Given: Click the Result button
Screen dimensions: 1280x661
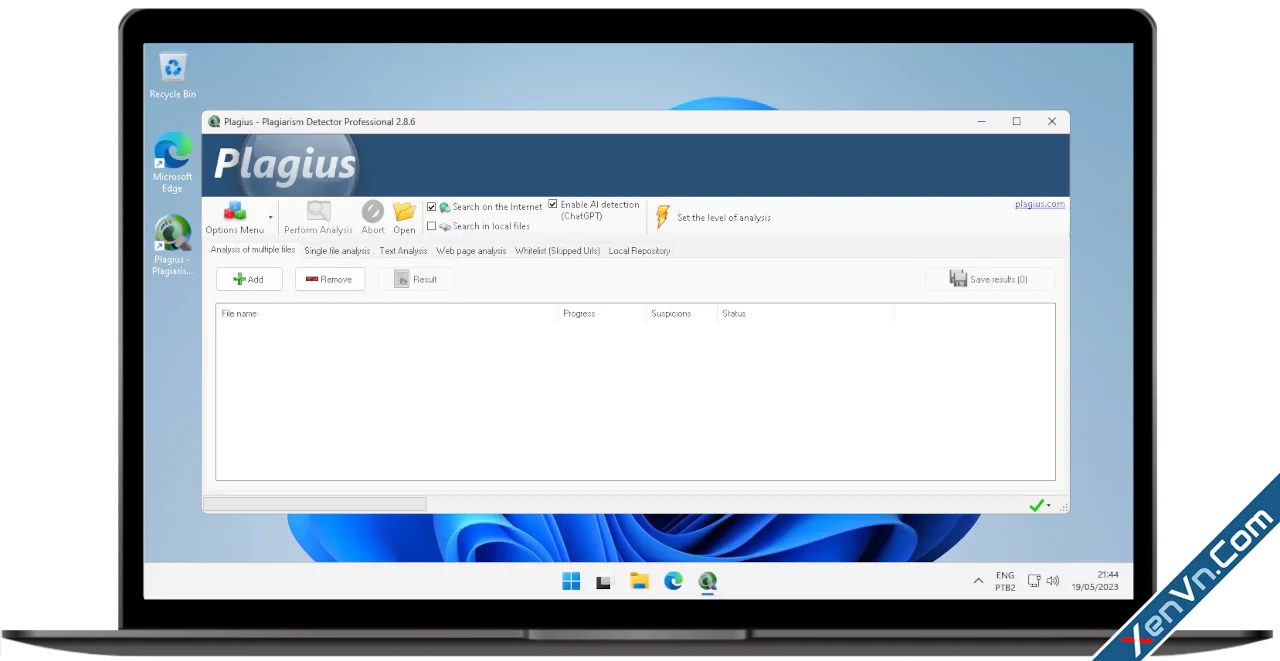Looking at the screenshot, I should (x=415, y=279).
